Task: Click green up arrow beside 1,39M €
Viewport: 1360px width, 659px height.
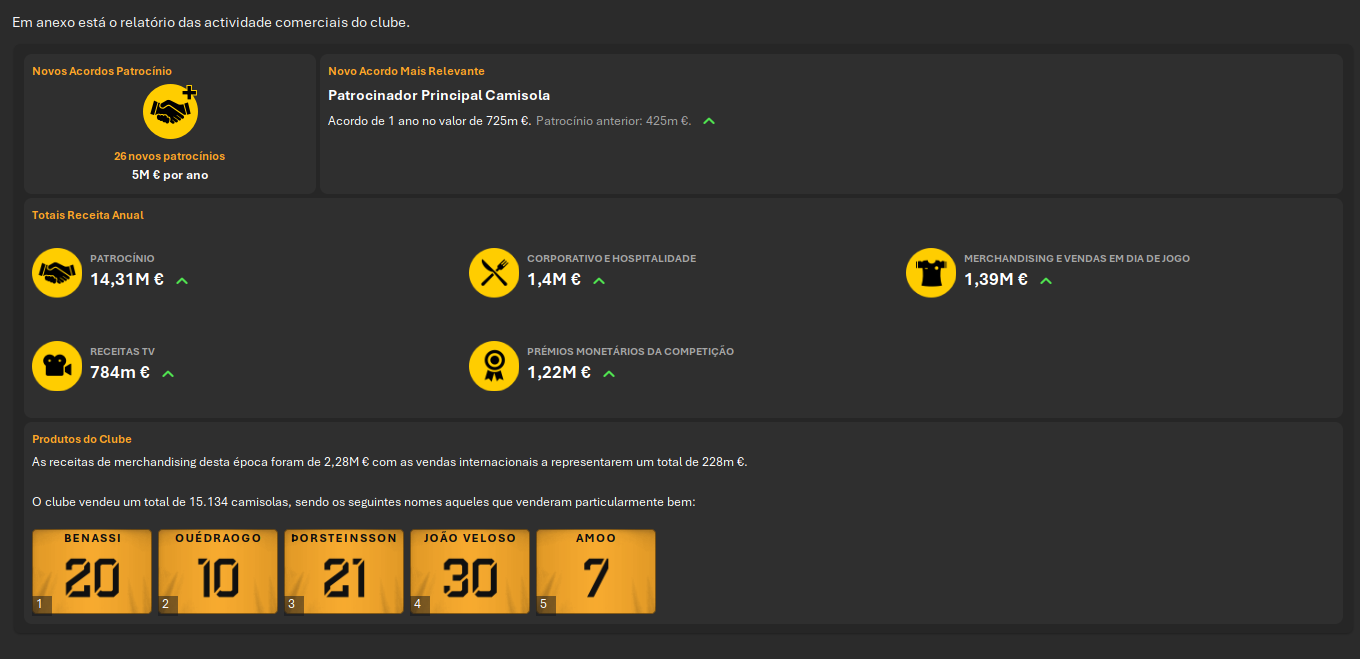Action: click(1046, 281)
